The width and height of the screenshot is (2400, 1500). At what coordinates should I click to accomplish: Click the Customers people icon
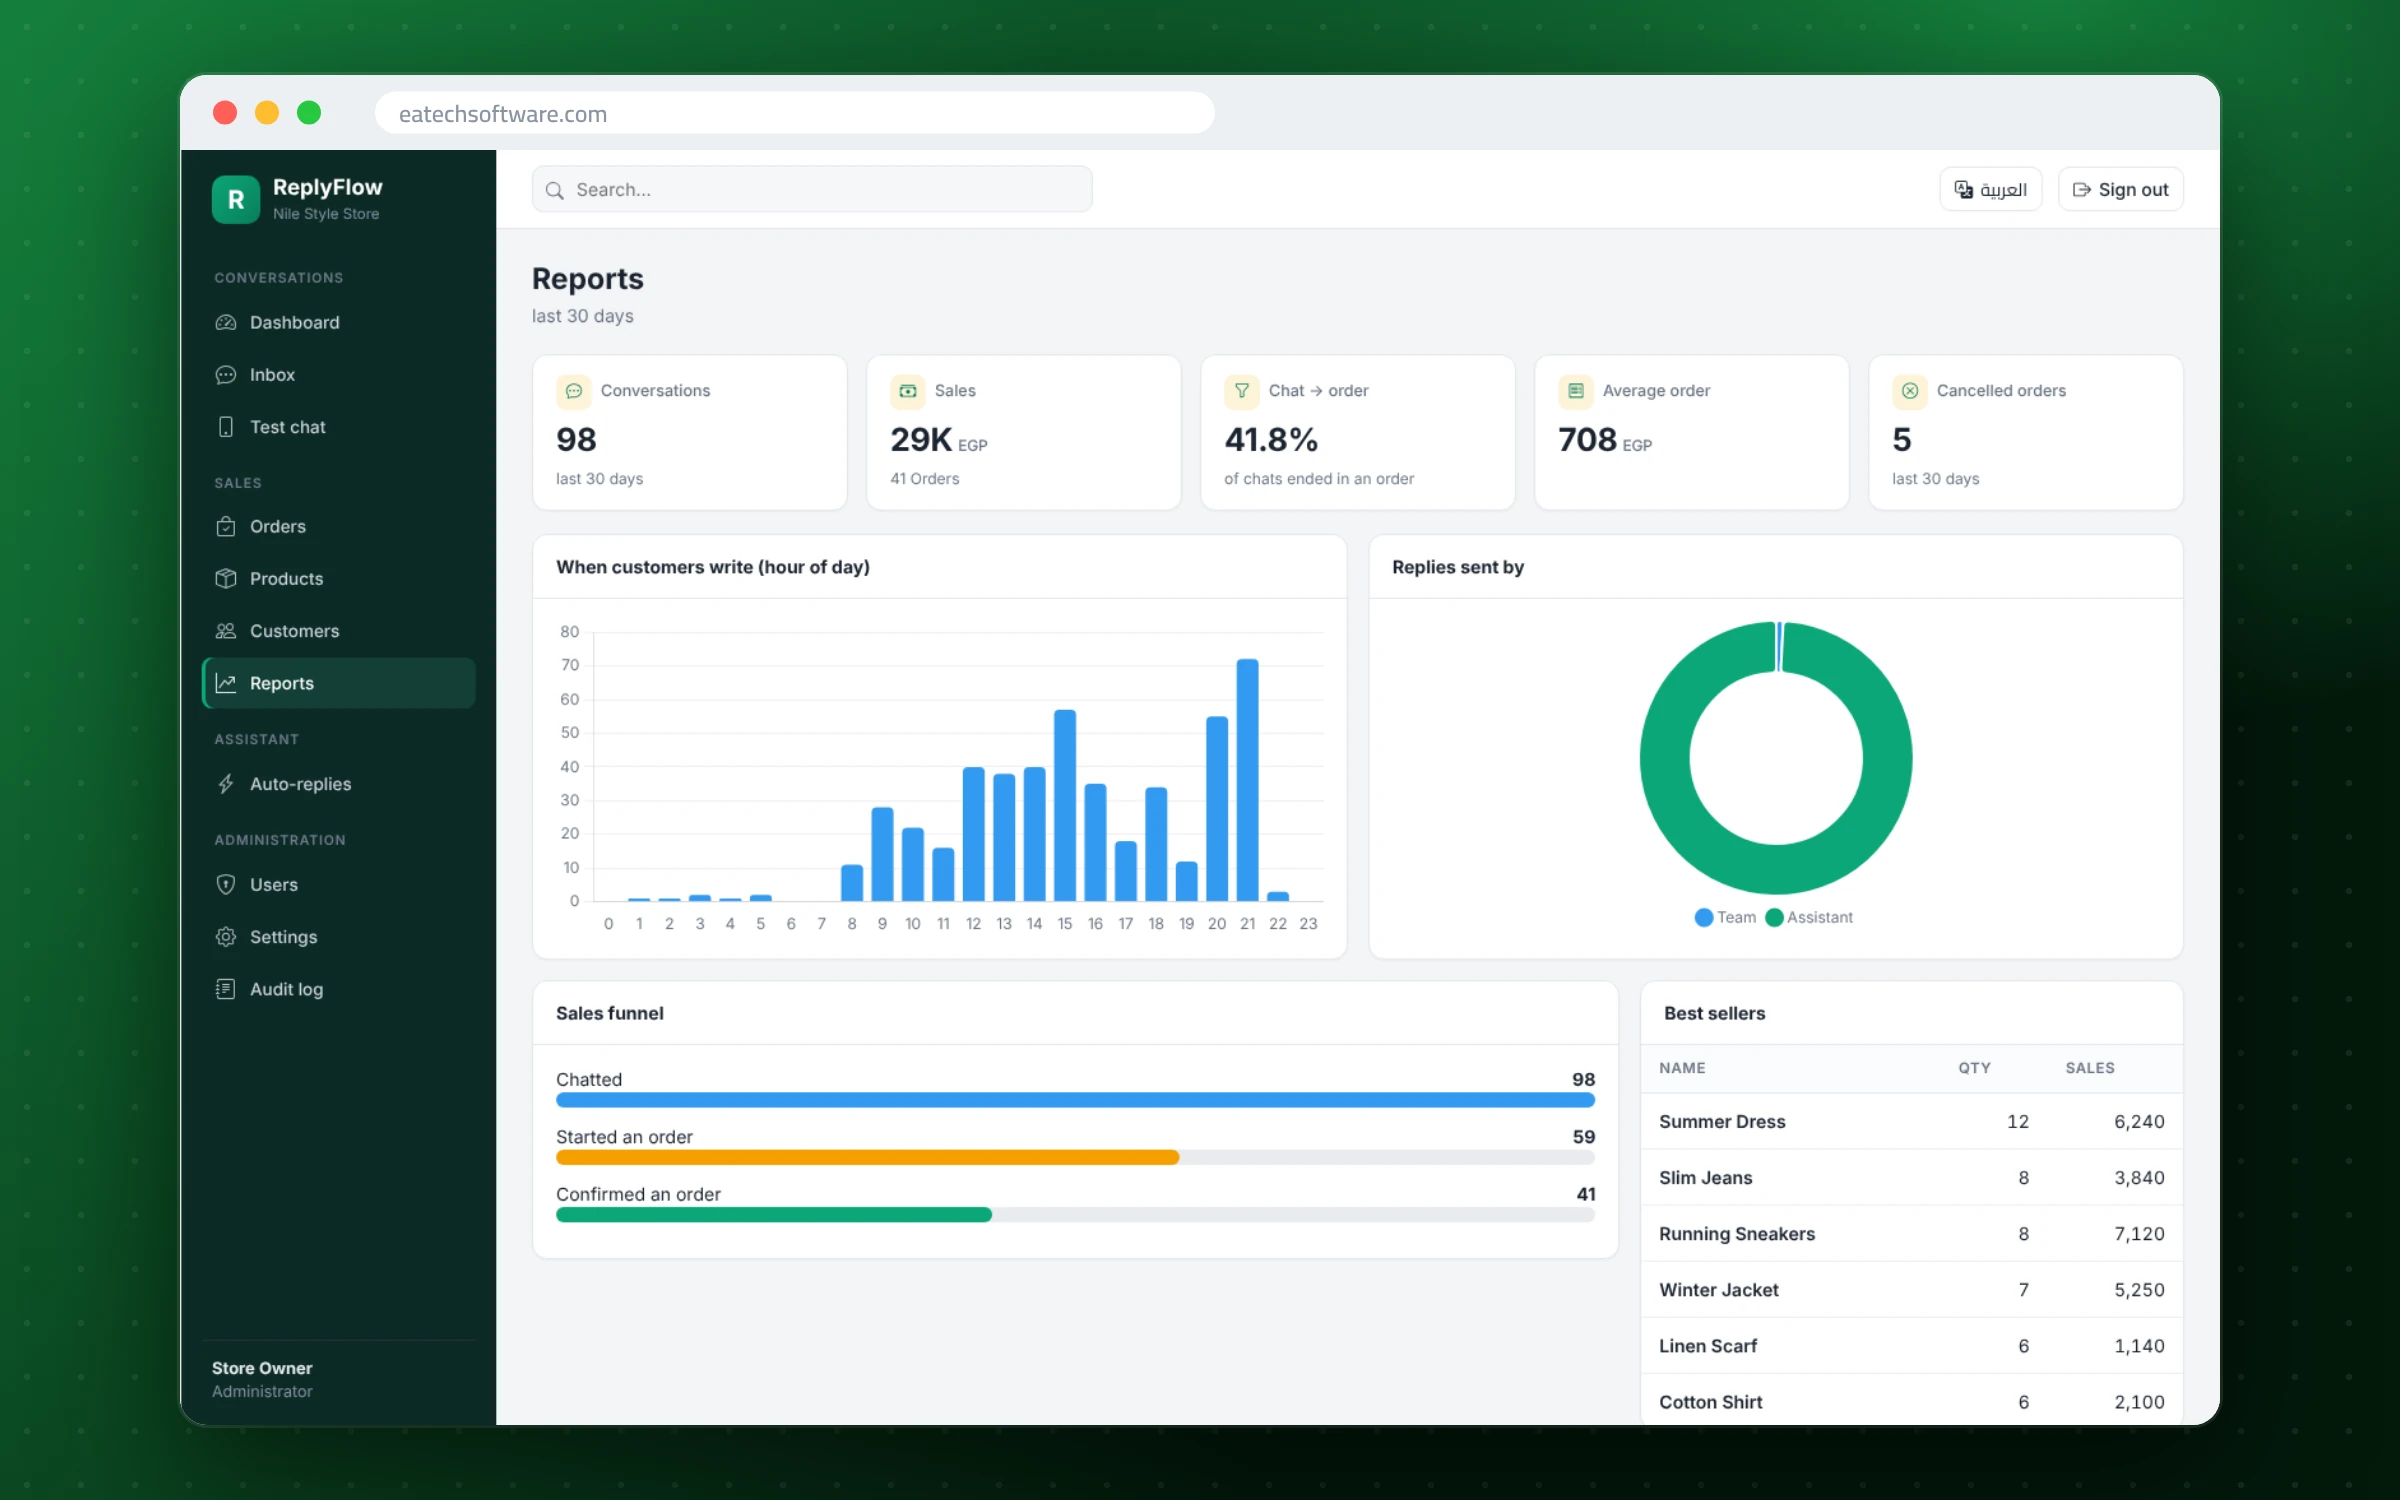226,631
